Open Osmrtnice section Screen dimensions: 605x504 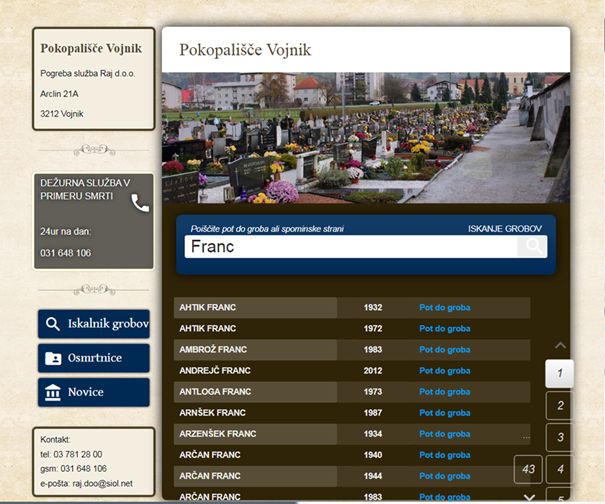click(x=94, y=358)
